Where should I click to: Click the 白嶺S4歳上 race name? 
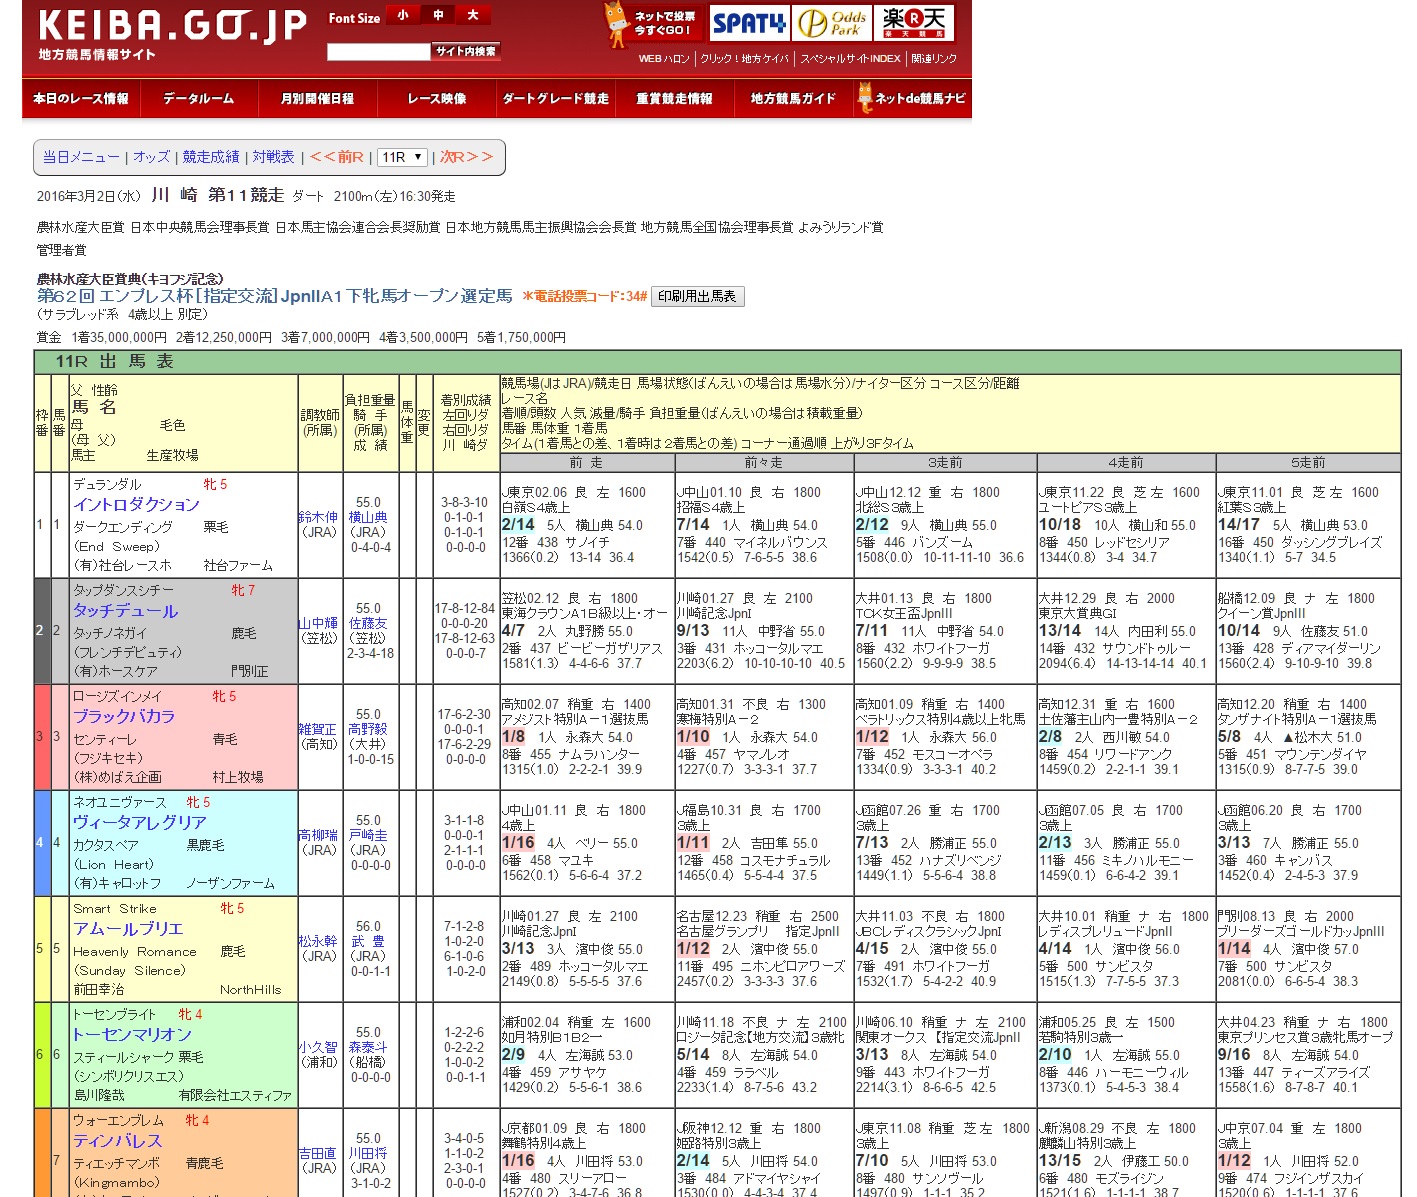pos(535,508)
